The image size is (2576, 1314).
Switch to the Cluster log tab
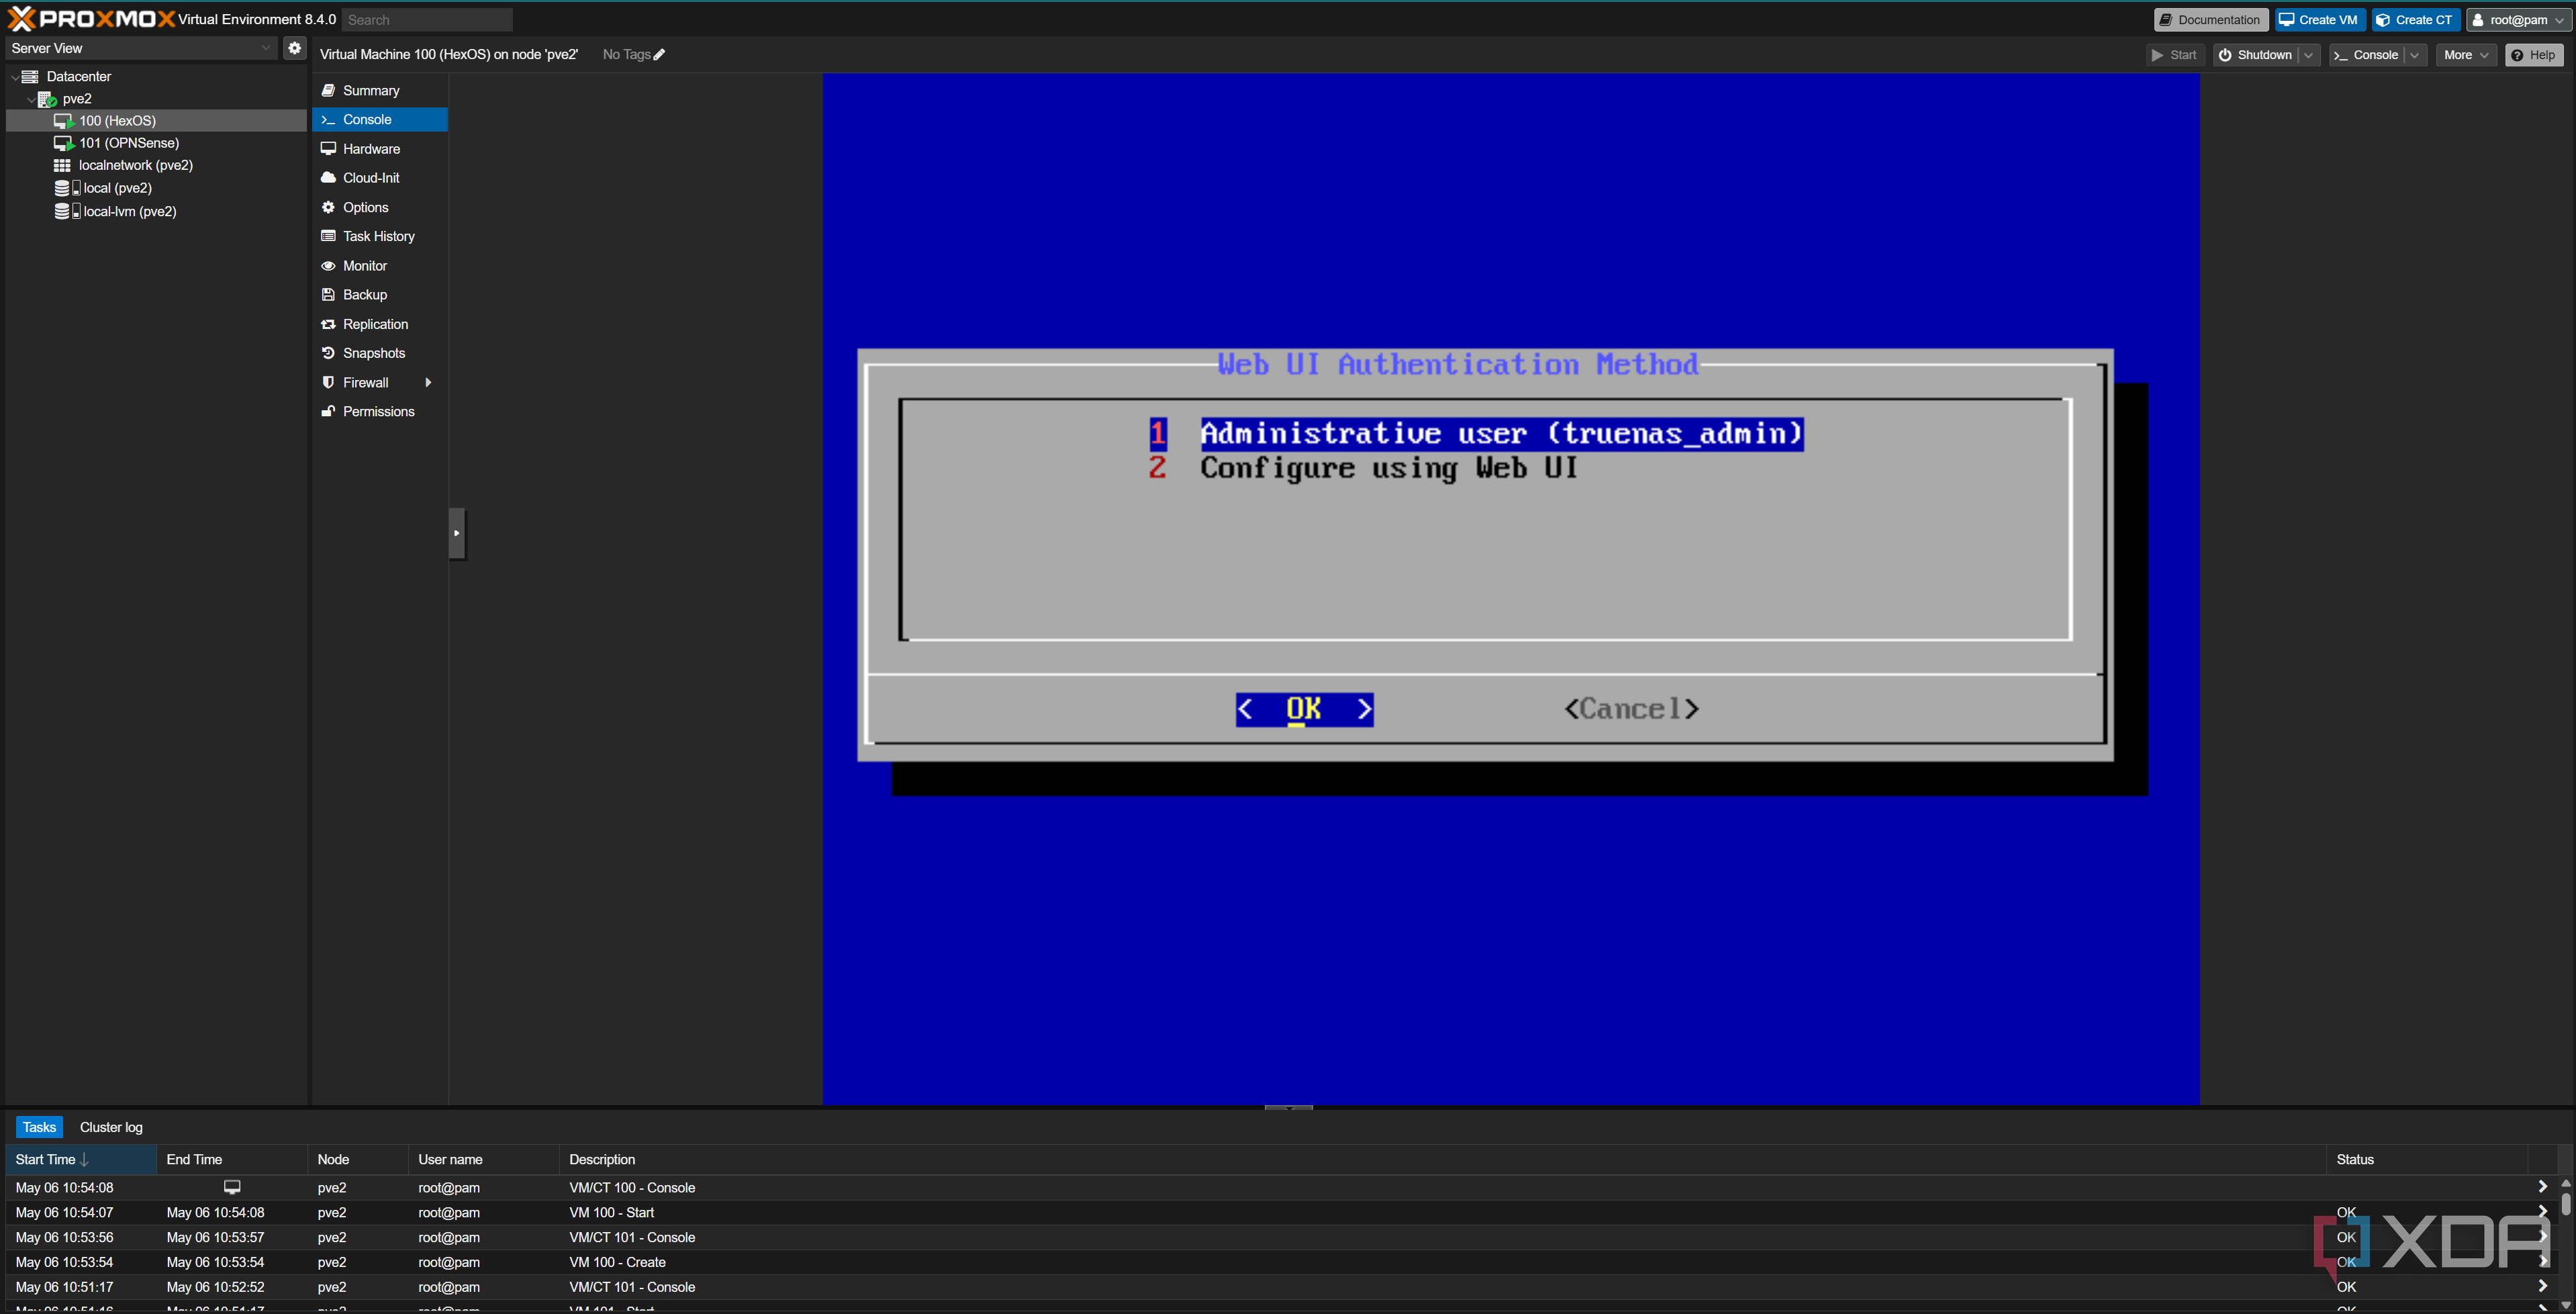point(111,1127)
